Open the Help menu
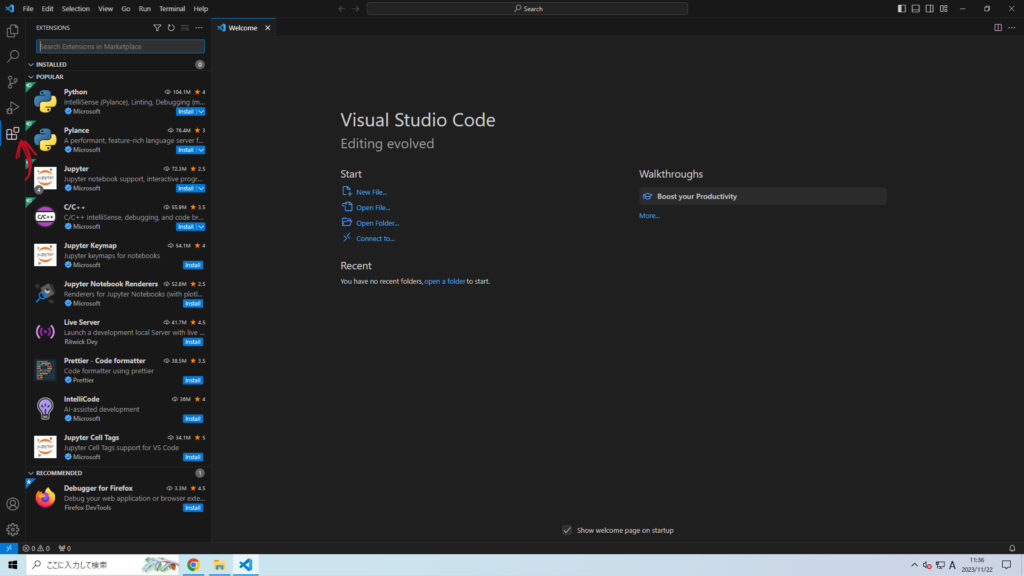 coord(200,8)
